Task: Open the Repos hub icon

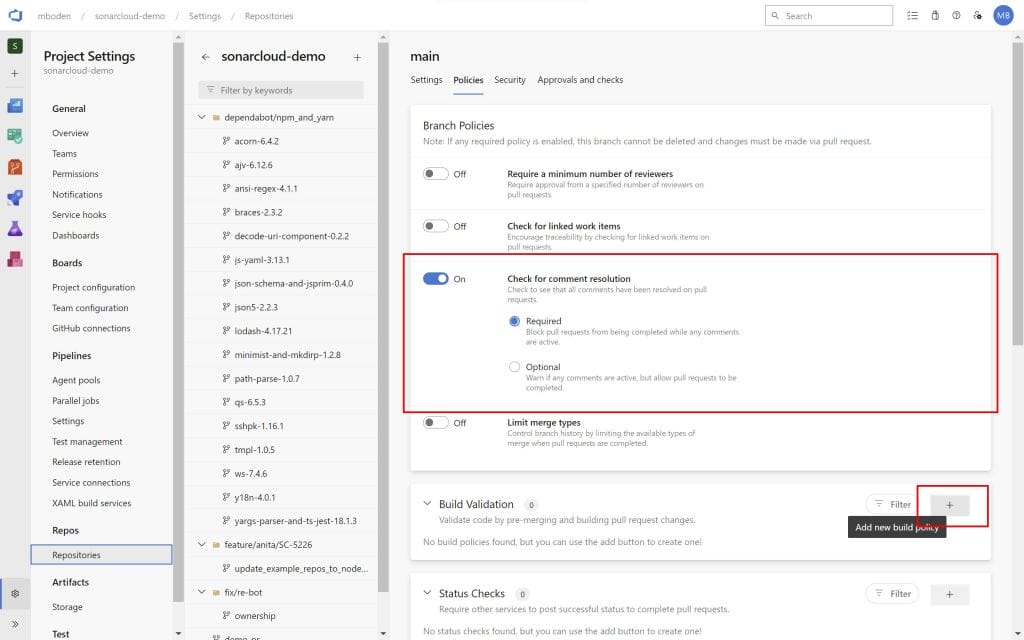Action: click(x=15, y=167)
